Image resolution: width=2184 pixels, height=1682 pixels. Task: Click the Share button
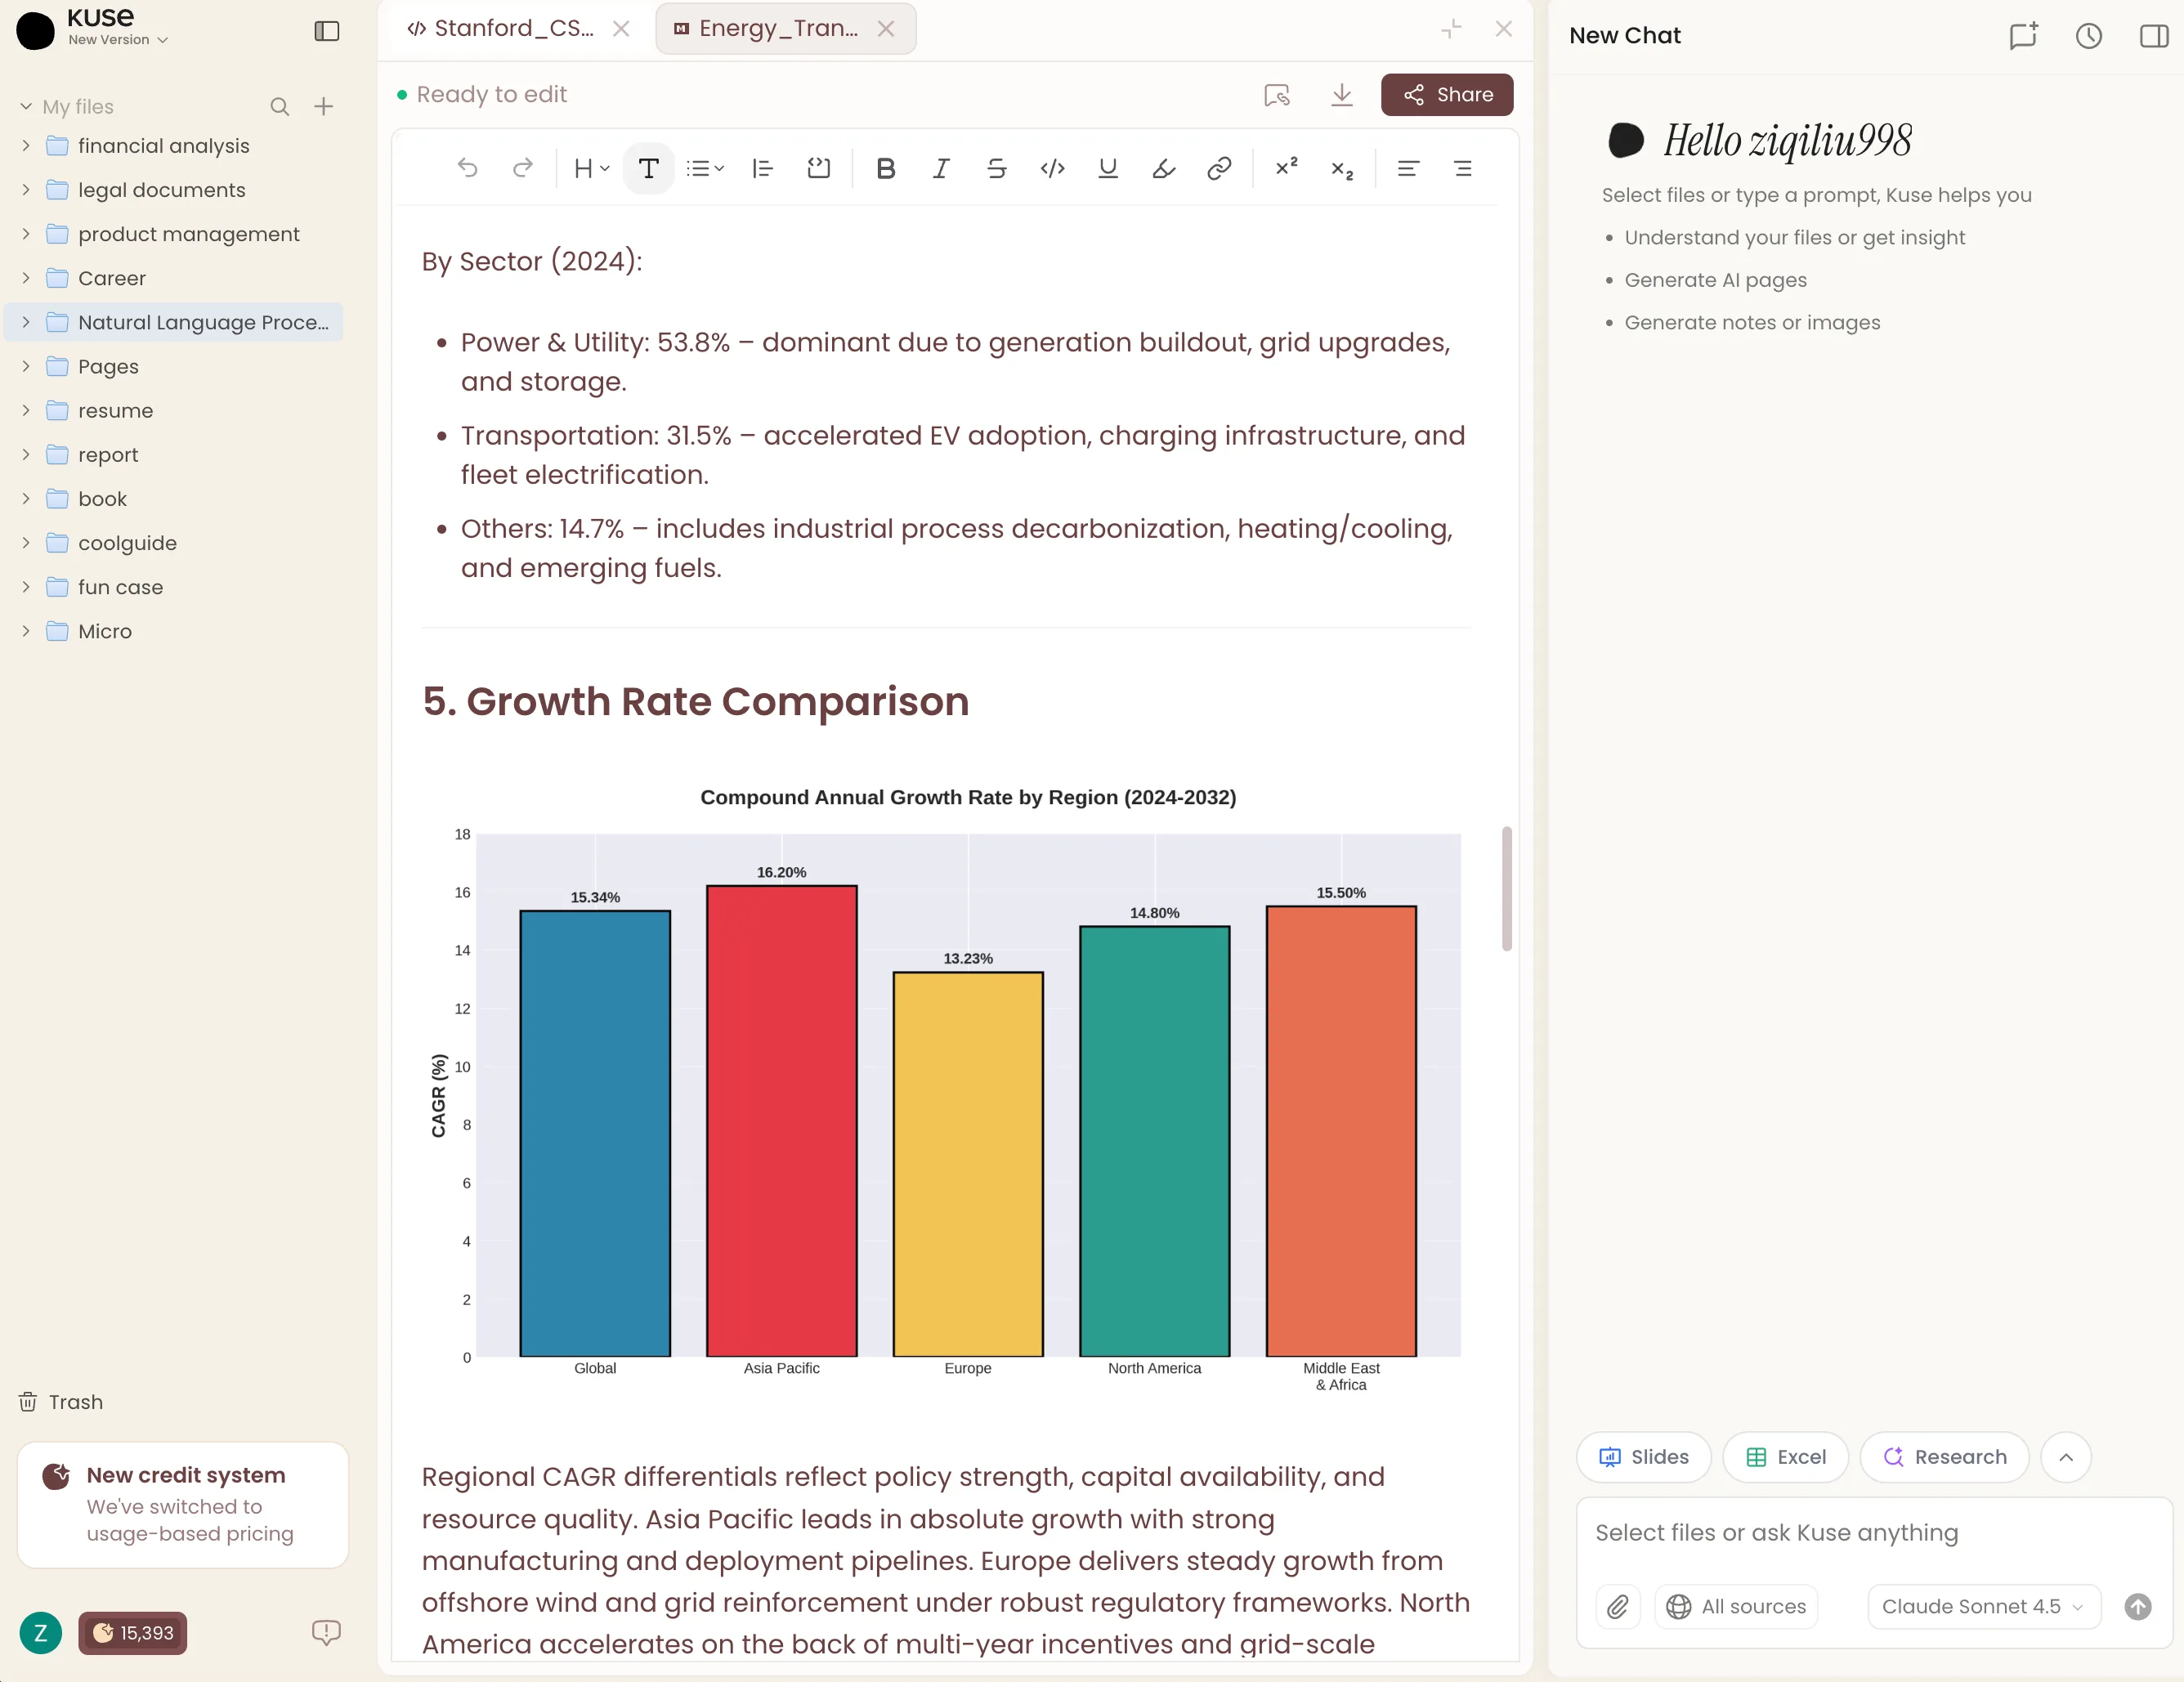[x=1446, y=95]
